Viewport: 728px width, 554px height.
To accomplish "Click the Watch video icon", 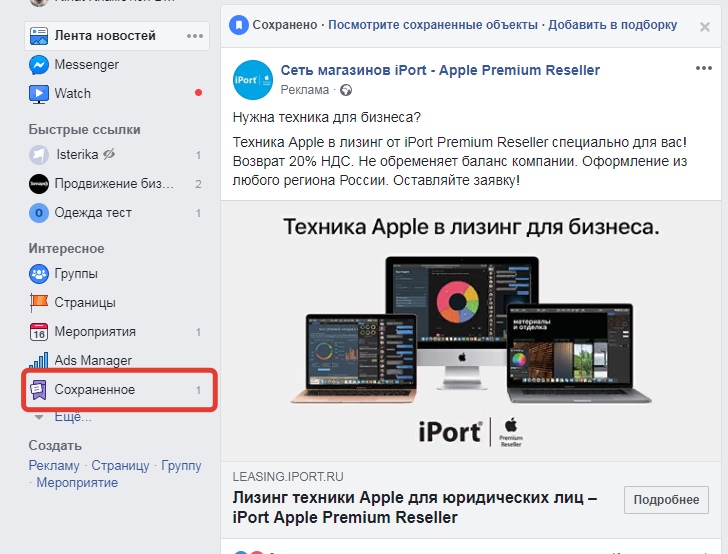I will click(39, 94).
